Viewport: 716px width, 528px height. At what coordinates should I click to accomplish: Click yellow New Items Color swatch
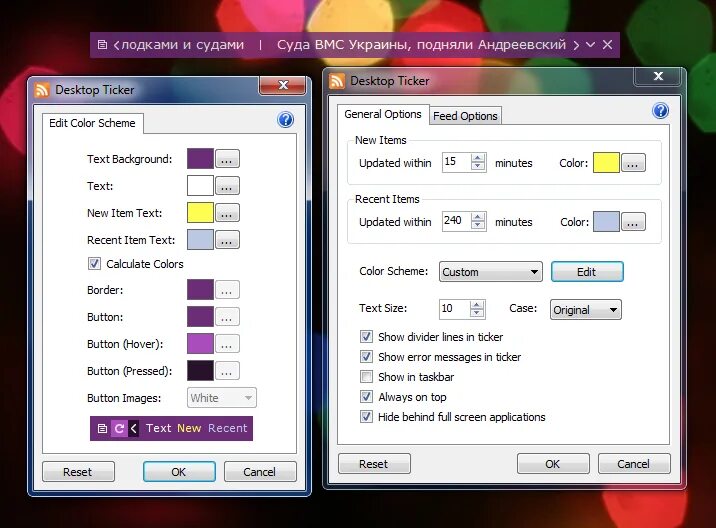606,163
